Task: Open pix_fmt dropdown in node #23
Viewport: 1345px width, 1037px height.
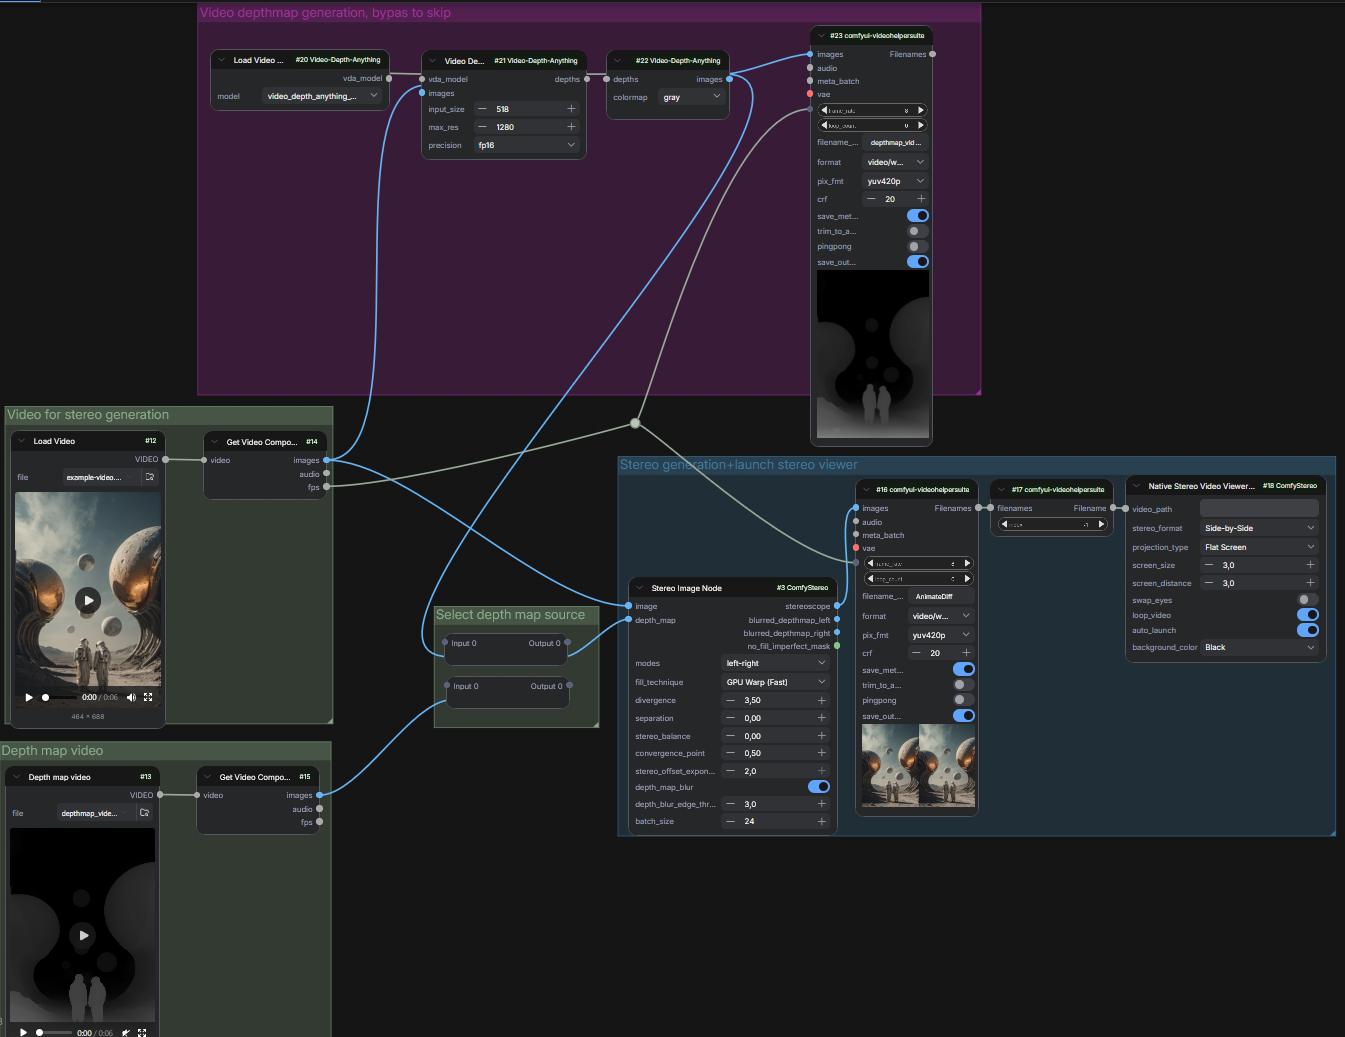Action: click(x=895, y=181)
